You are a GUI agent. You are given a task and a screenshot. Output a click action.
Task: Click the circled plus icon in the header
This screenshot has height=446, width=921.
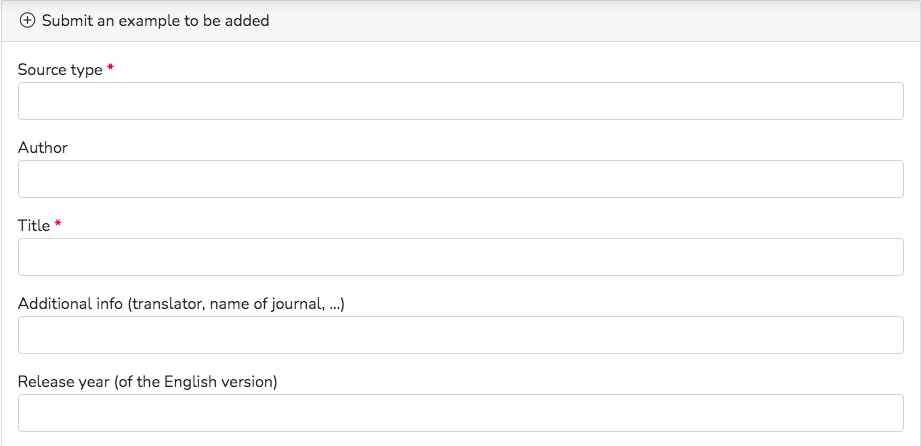pos(27,21)
